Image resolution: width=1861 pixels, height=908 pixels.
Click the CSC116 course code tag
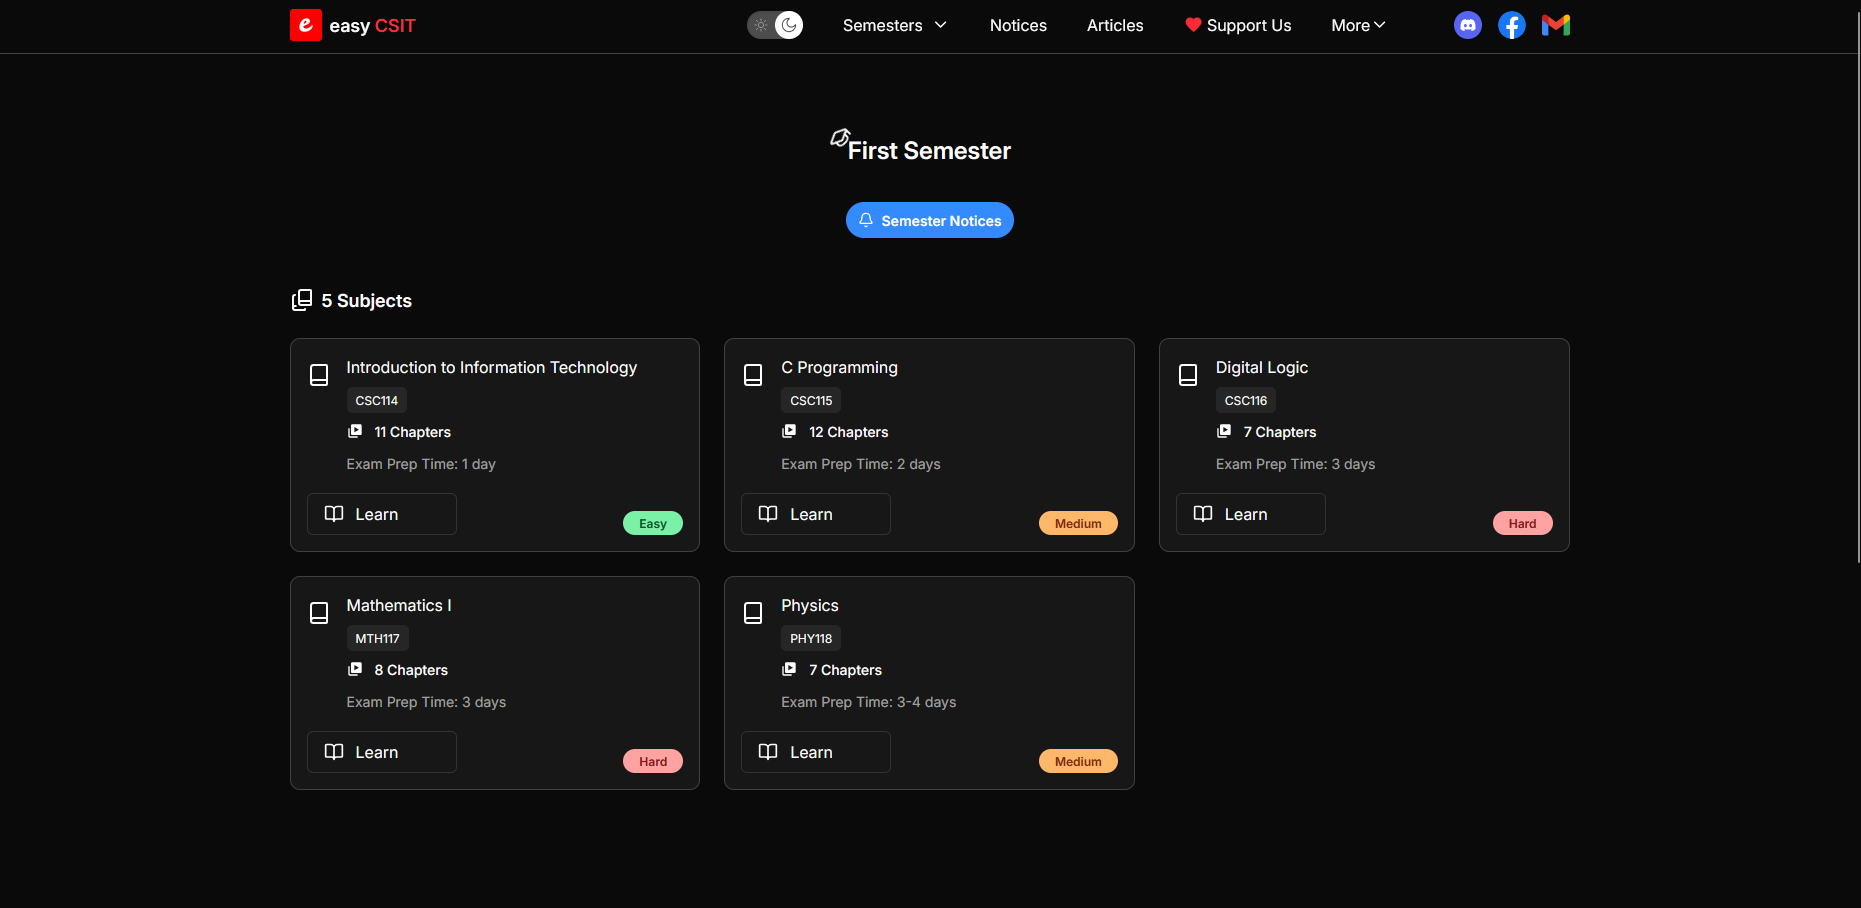coord(1246,400)
